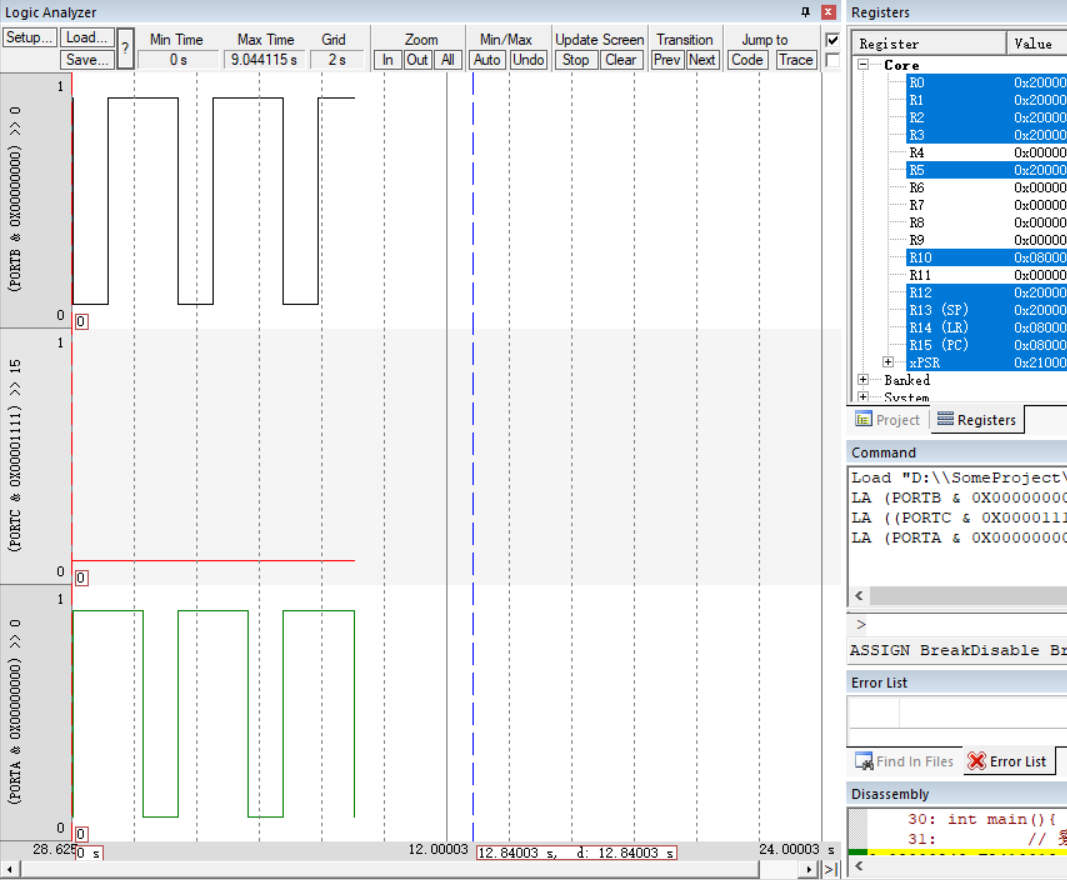This screenshot has width=1067, height=880.
Task: Click the red X Error List icon
Action: pyautogui.click(x=977, y=761)
